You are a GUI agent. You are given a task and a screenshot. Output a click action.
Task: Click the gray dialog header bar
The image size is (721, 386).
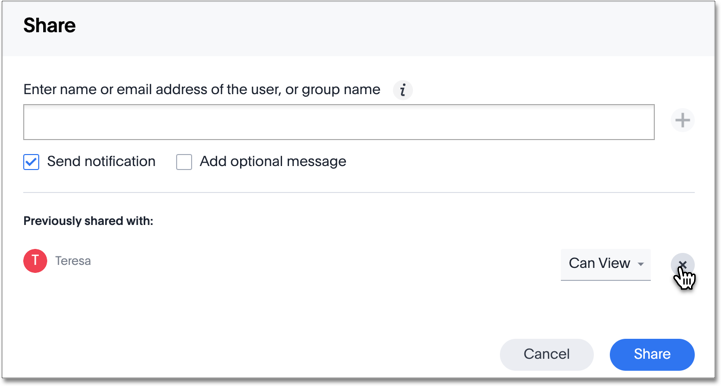359,29
